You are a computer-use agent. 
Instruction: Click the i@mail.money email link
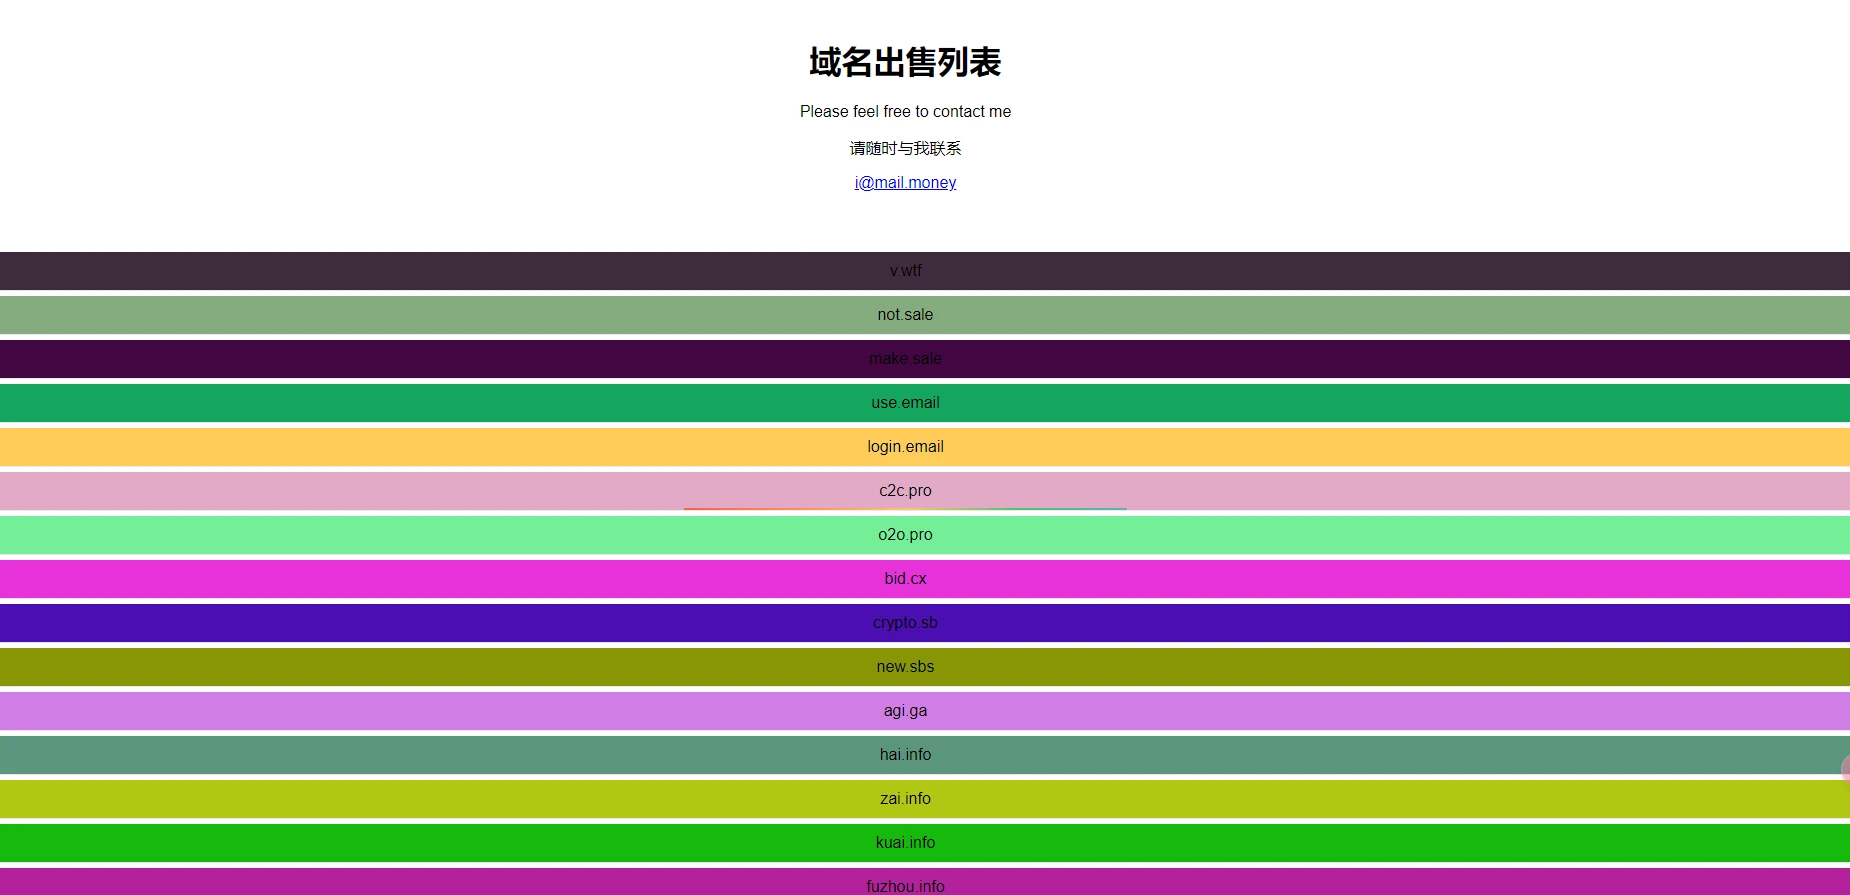[x=905, y=183]
